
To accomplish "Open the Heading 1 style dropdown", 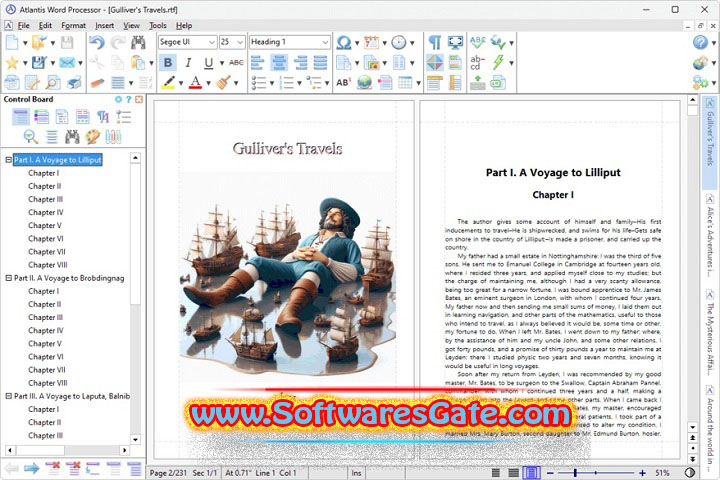I will coord(325,42).
